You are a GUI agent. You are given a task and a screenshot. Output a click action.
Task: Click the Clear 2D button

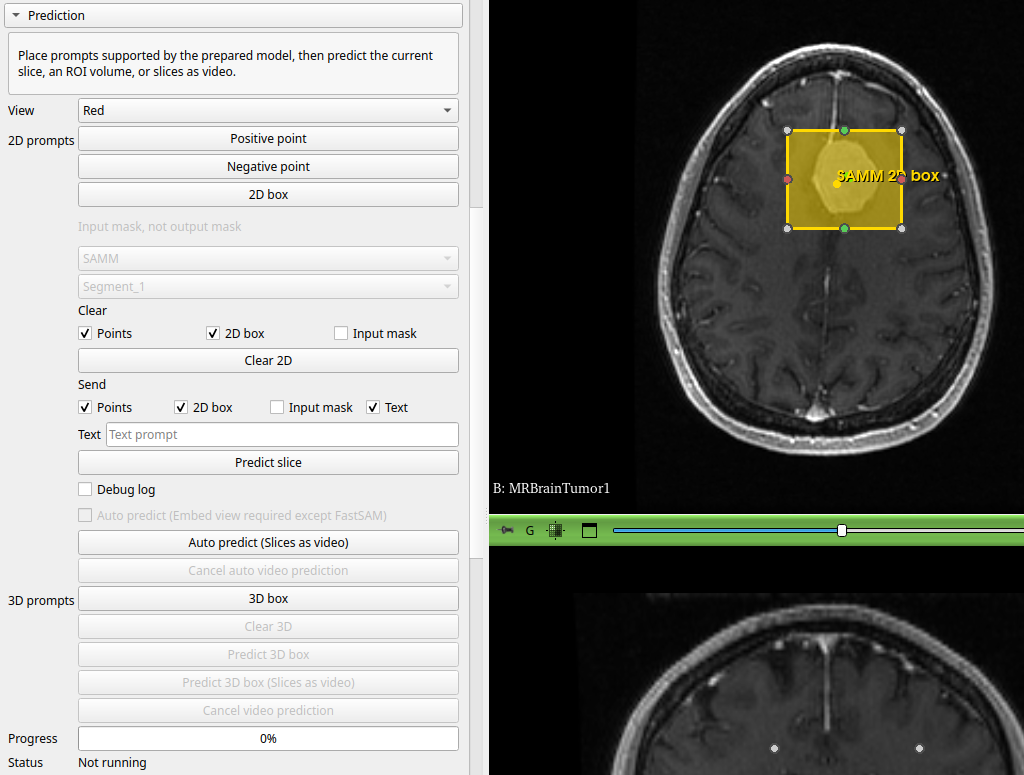[268, 360]
